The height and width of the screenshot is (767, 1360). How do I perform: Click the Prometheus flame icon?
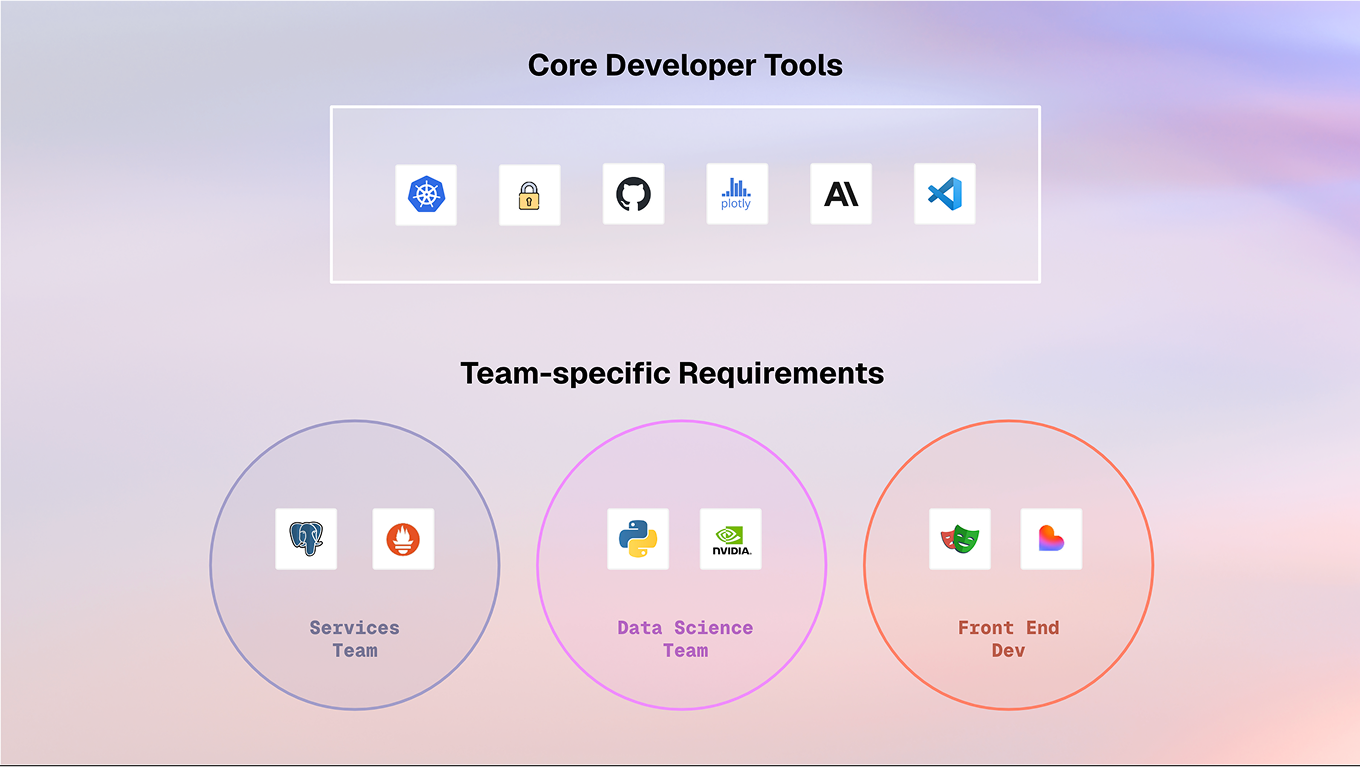tap(403, 539)
